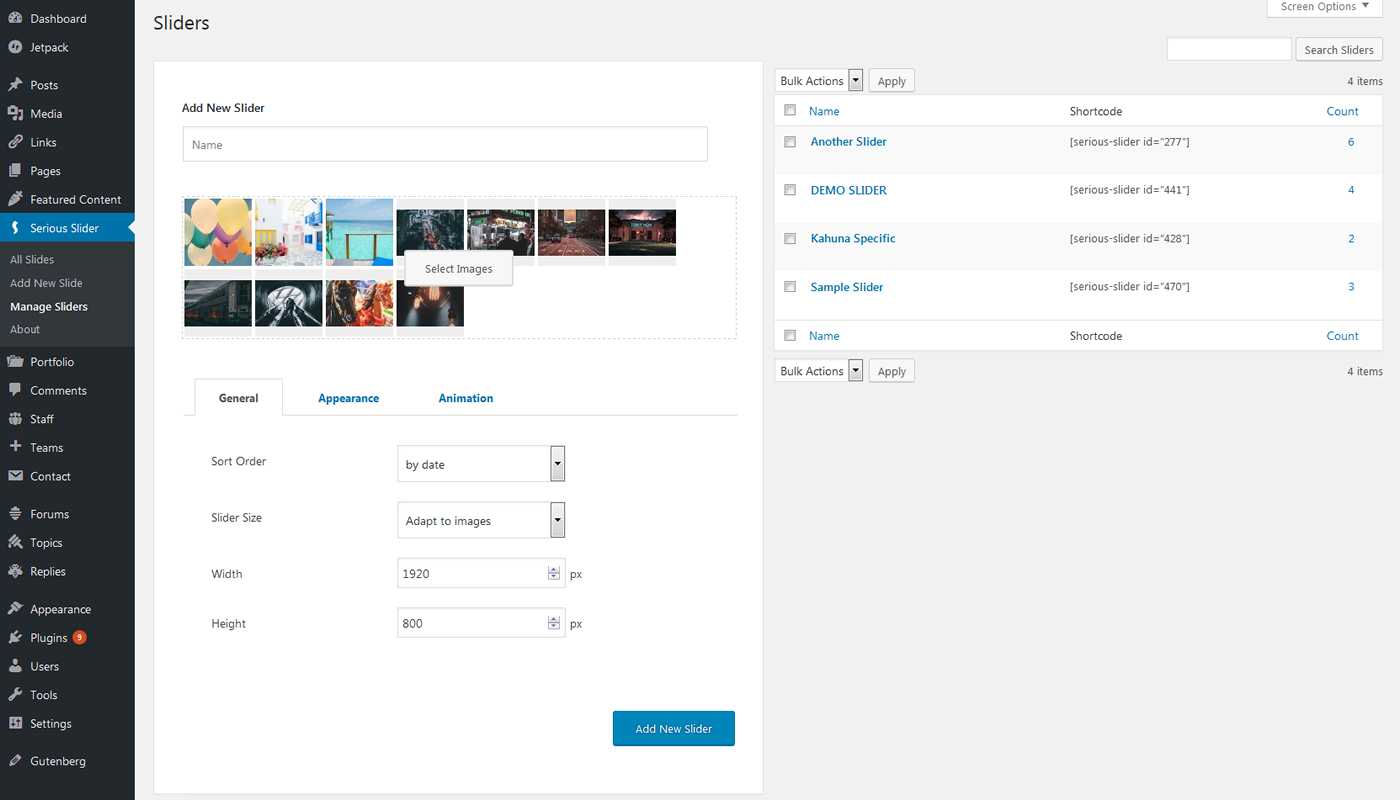1400x800 pixels.
Task: Click the Replies icon in sidebar
Action: pos(15,571)
